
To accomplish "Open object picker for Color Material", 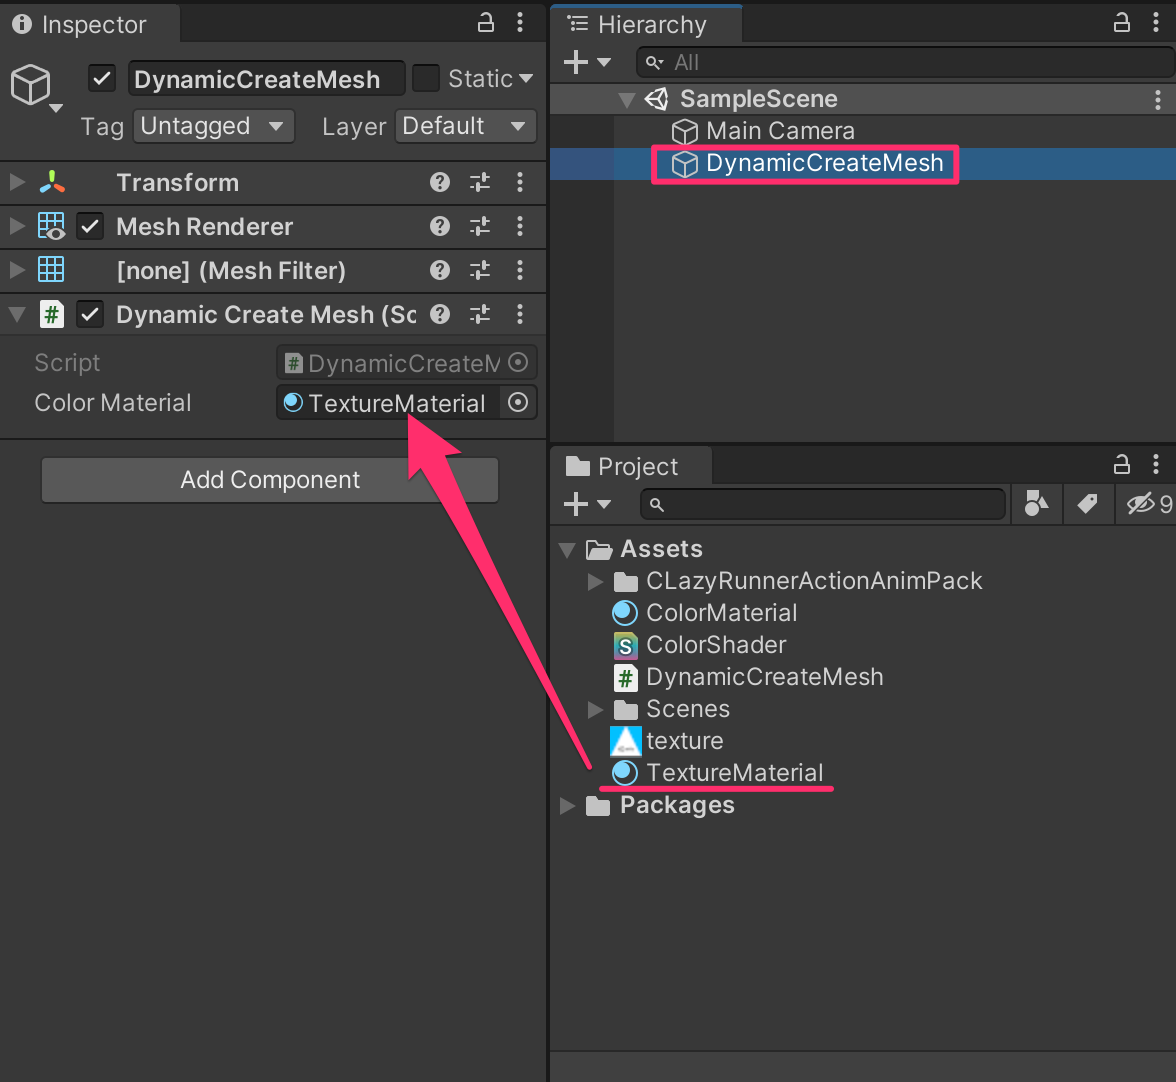I will 518,403.
